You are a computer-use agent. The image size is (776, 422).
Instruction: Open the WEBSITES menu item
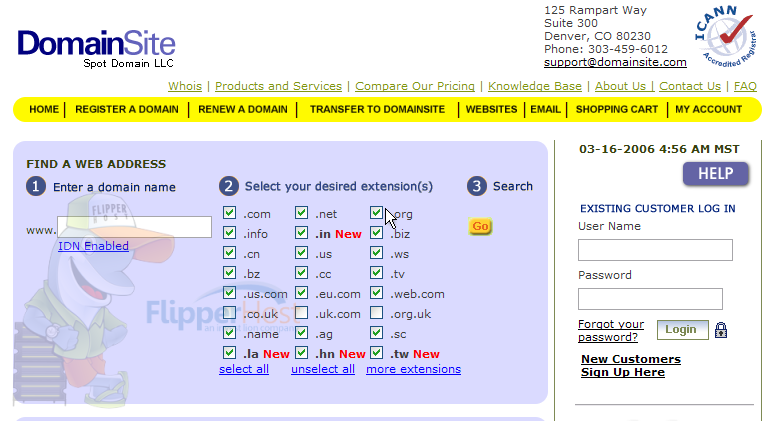coord(491,109)
